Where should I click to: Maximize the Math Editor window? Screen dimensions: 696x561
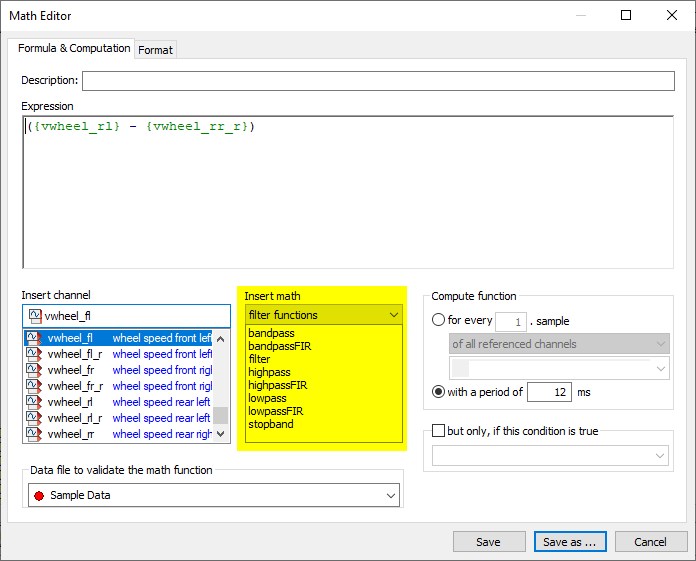tap(626, 15)
